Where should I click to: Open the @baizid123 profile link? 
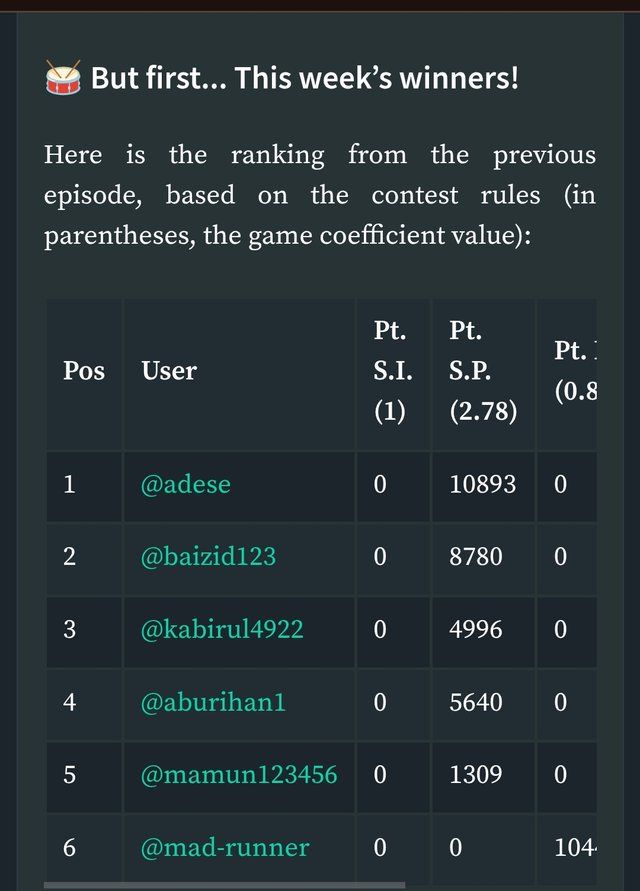[208, 556]
